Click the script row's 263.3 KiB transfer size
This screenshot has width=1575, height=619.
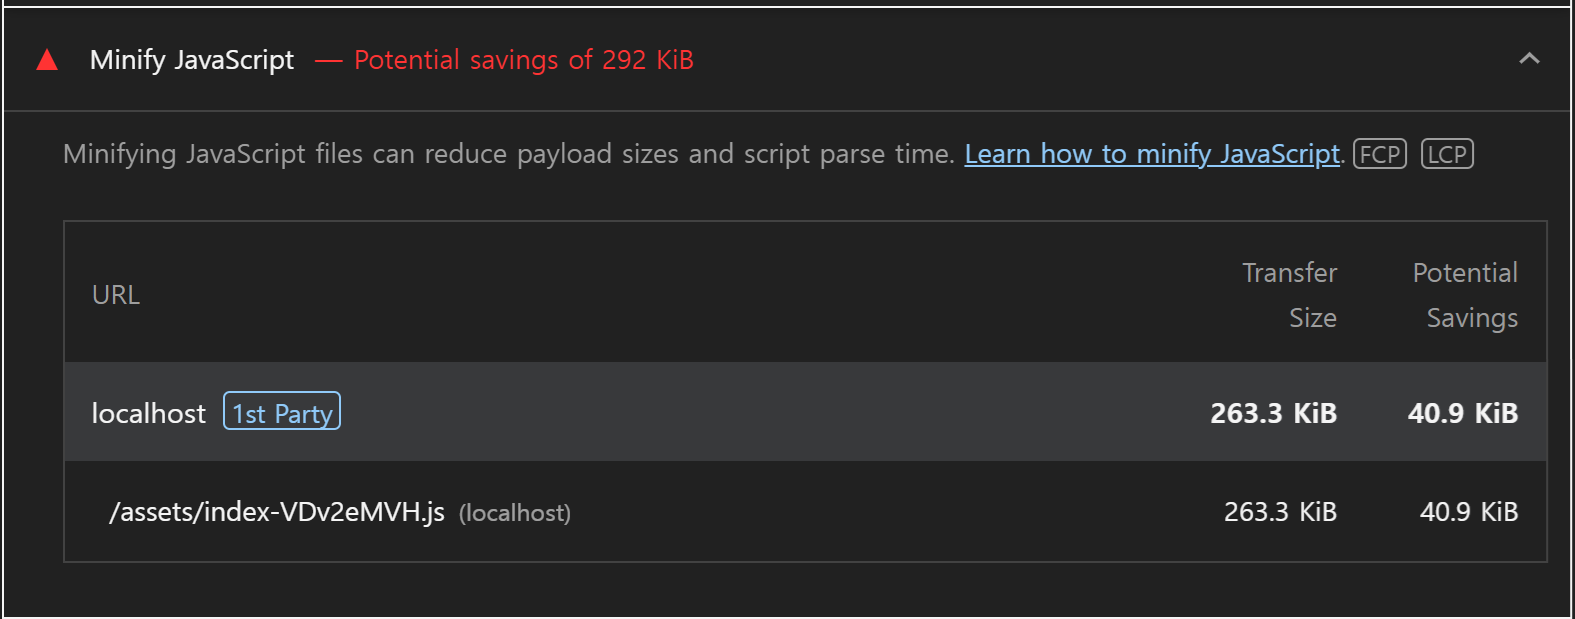point(1280,512)
